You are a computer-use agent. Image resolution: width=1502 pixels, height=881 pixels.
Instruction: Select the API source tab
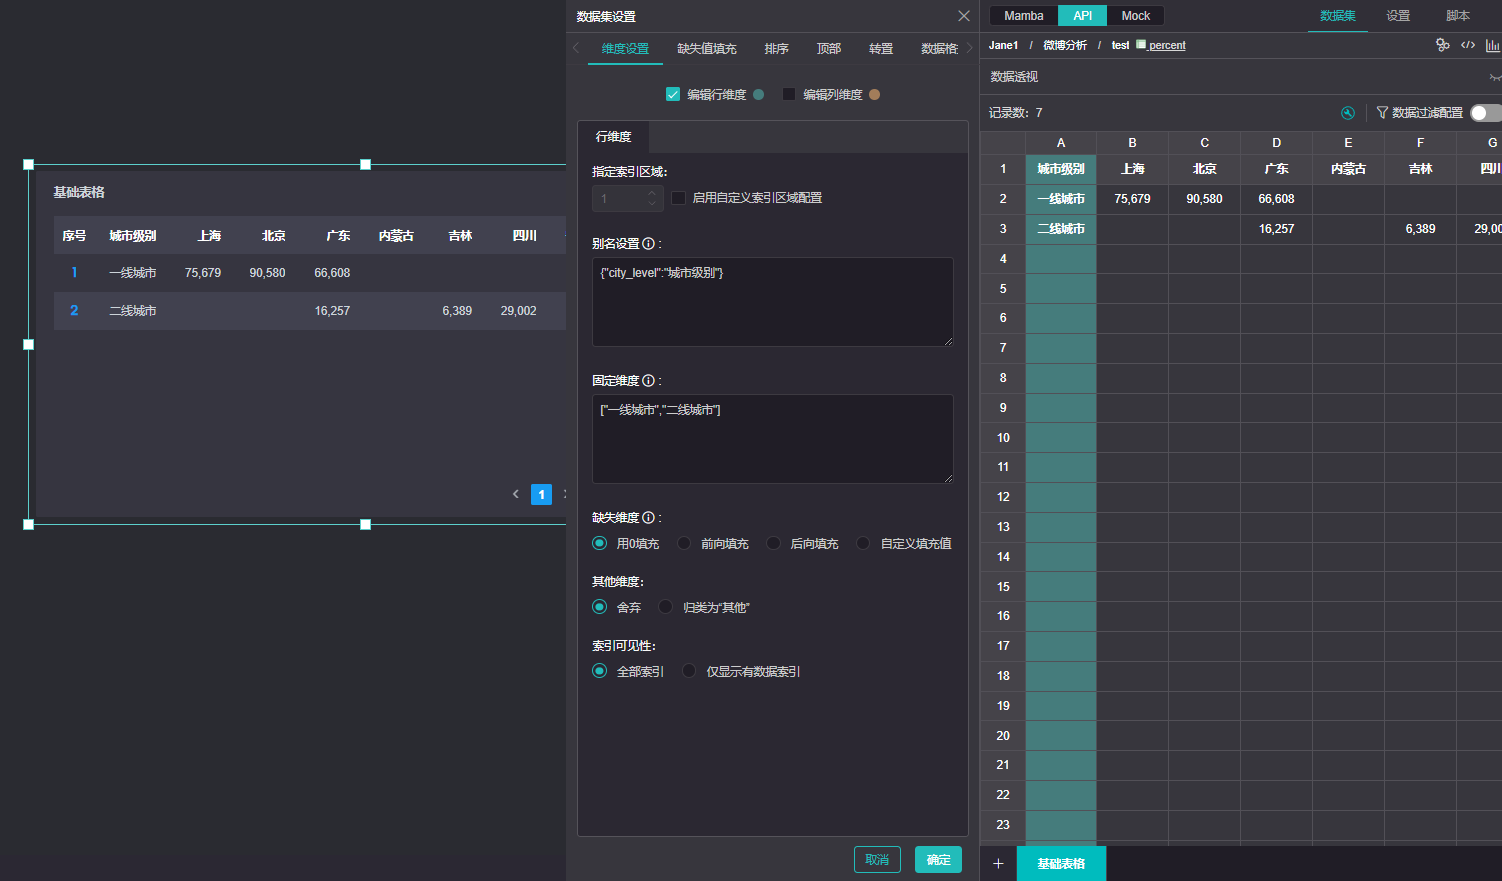pyautogui.click(x=1083, y=16)
